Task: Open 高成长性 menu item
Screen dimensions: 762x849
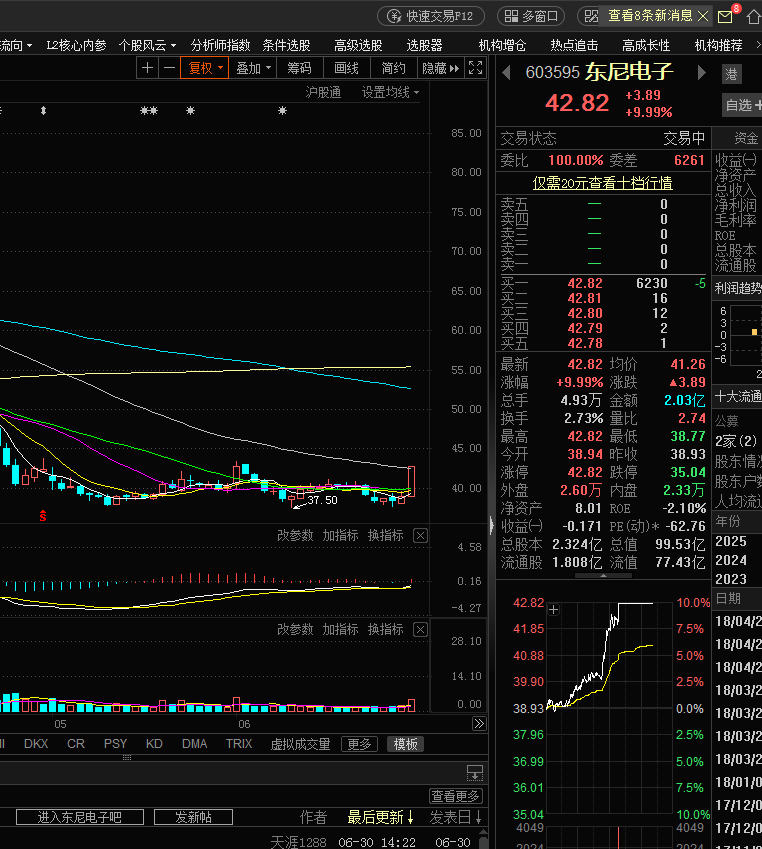Action: click(646, 45)
